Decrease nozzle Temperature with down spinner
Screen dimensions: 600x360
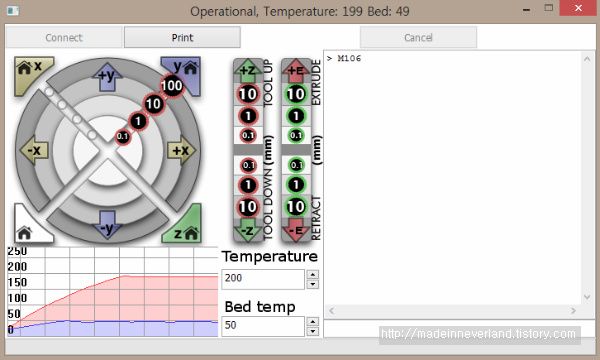coord(313,284)
